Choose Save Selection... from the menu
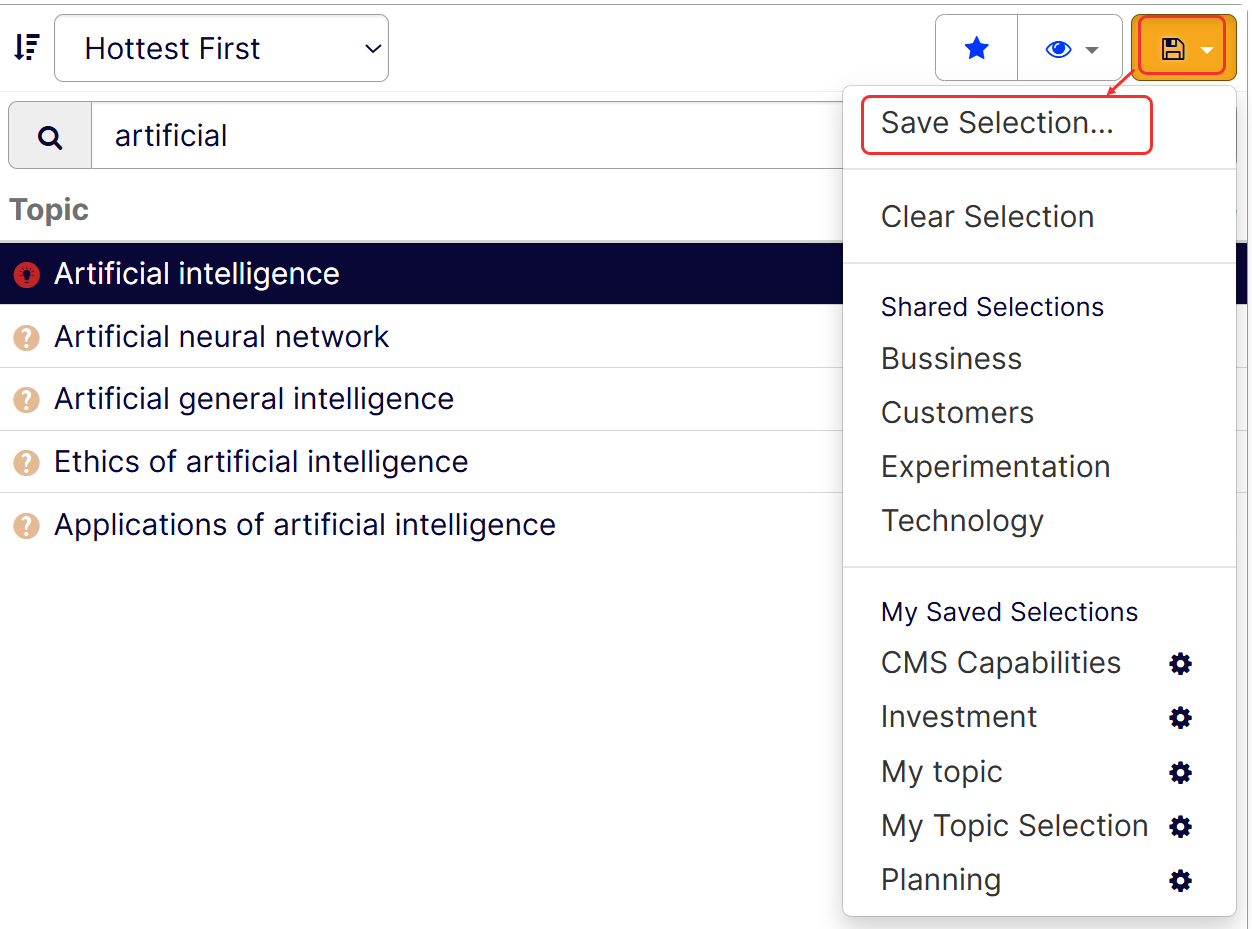 [x=997, y=123]
